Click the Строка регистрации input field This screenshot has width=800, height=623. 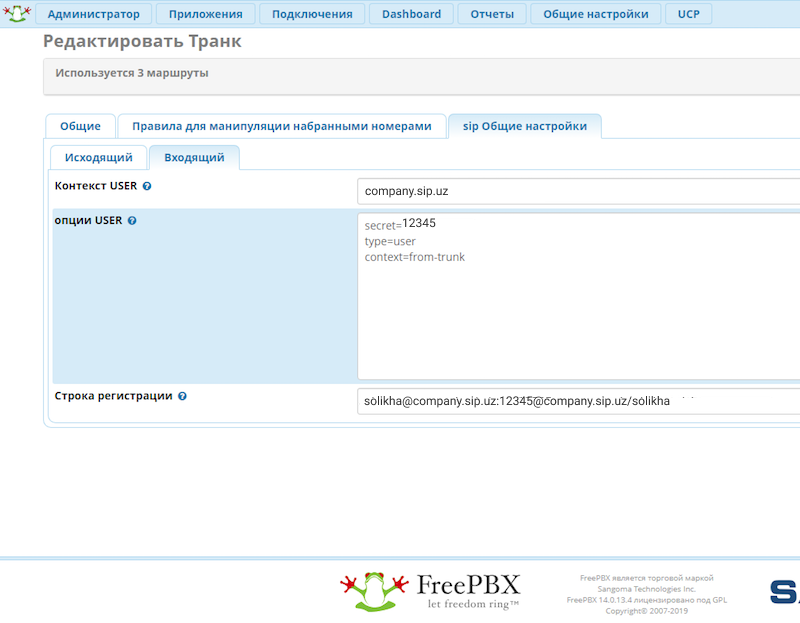coord(578,401)
